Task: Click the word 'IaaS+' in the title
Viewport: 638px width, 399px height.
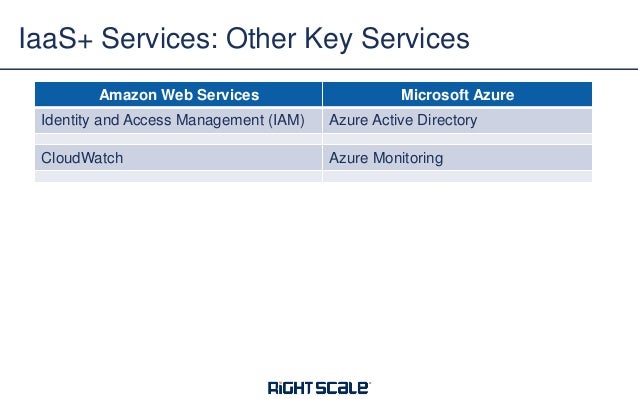Action: coord(56,39)
